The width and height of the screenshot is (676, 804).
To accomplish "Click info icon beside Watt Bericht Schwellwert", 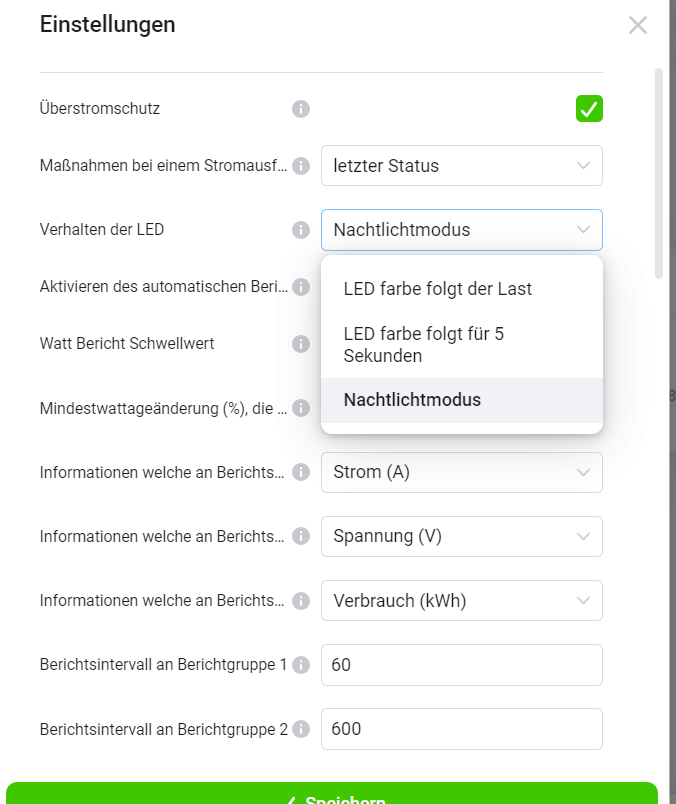I will coord(301,344).
